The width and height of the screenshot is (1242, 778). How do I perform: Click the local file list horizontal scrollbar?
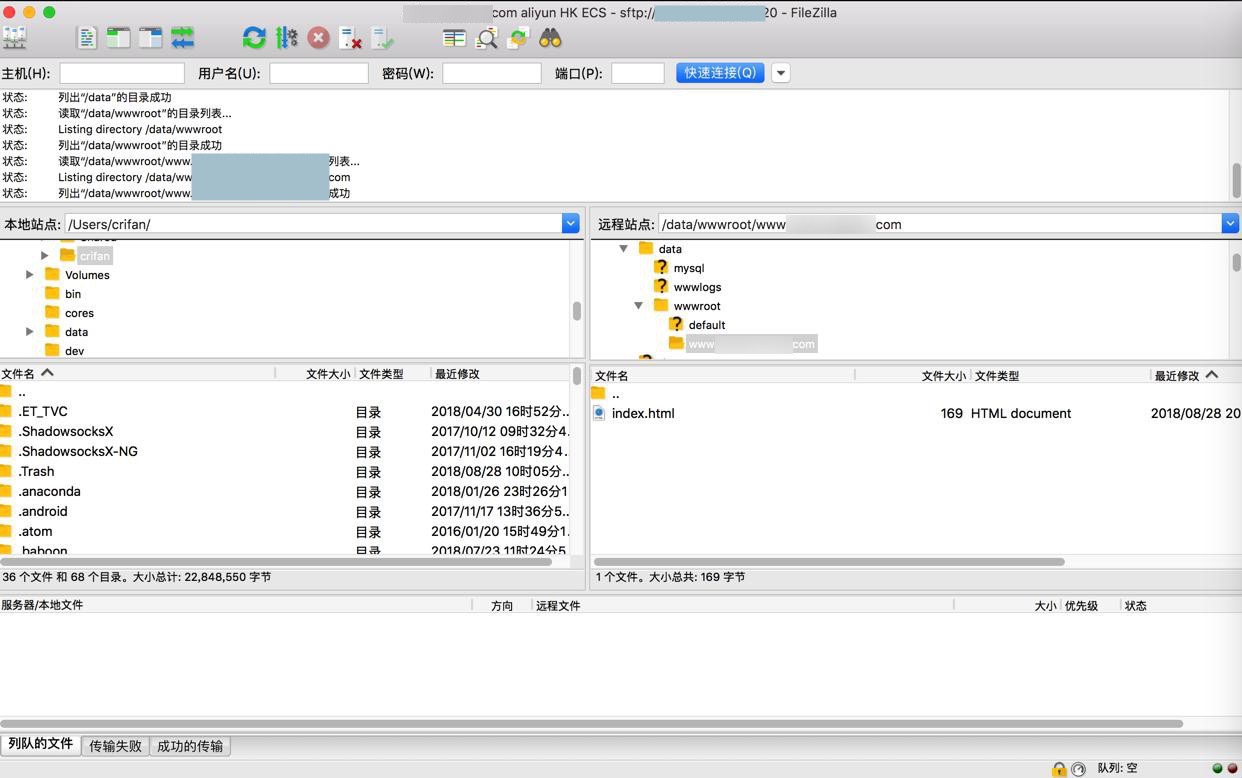[x=276, y=562]
